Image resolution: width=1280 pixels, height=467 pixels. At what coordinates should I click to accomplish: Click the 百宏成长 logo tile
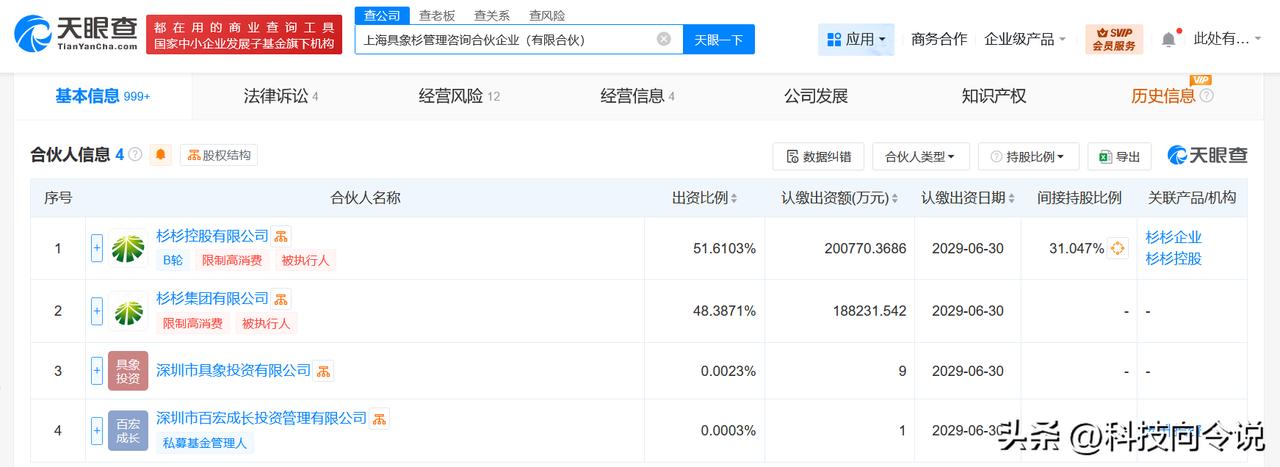128,431
